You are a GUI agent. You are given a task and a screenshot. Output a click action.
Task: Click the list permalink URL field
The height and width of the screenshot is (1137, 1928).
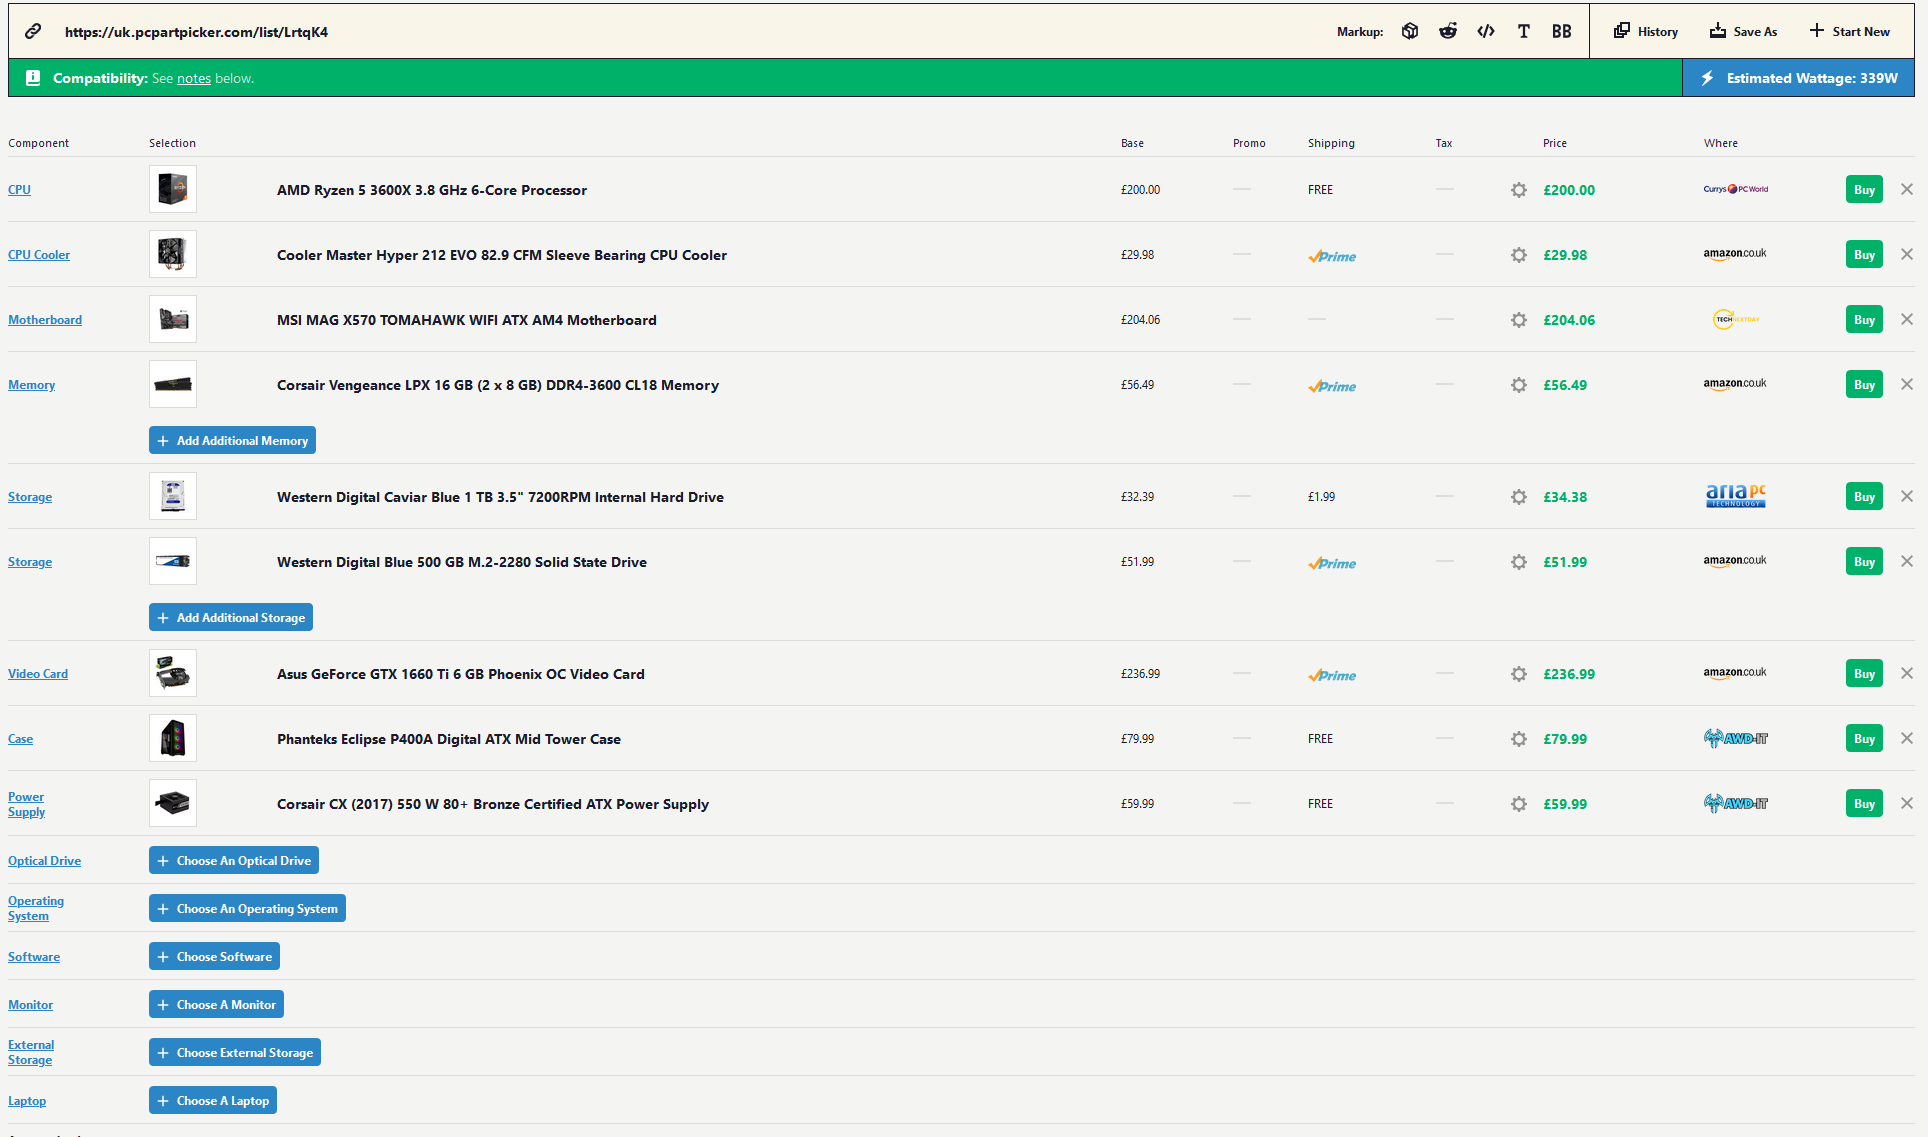click(x=197, y=32)
